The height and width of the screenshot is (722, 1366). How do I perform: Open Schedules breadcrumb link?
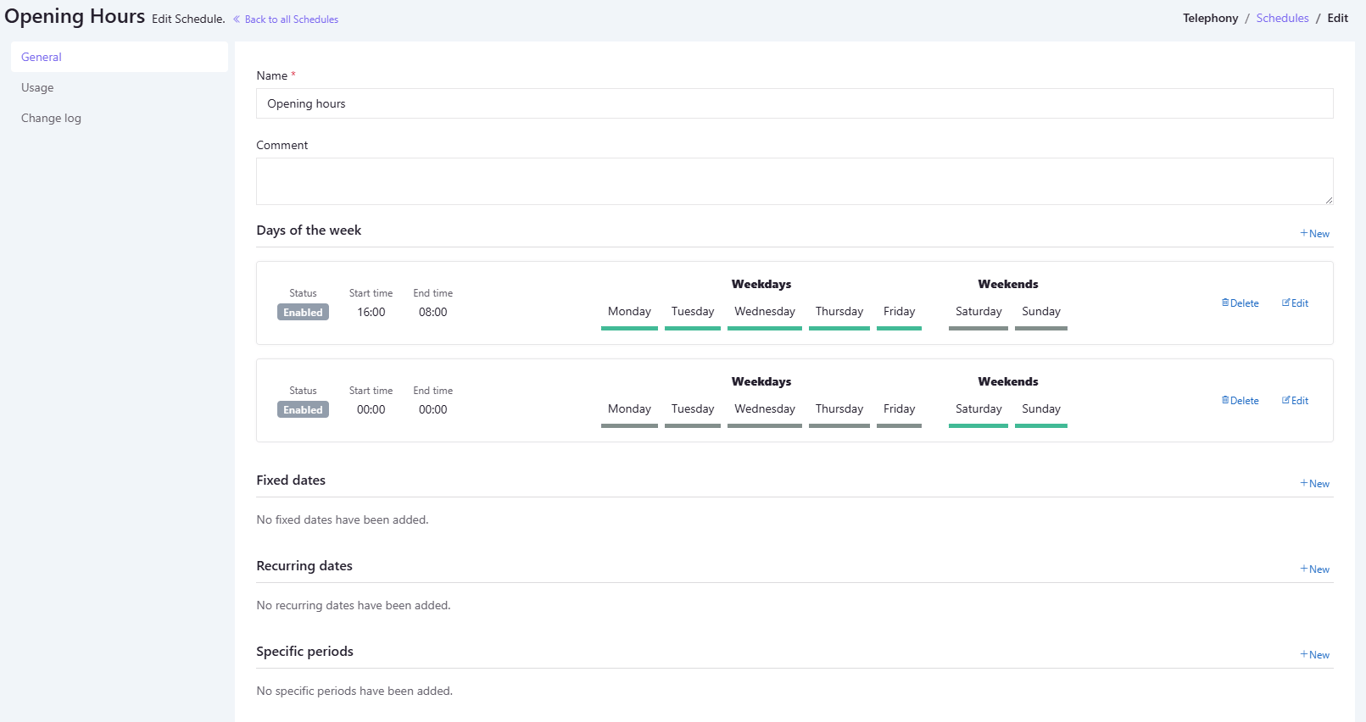[1282, 18]
